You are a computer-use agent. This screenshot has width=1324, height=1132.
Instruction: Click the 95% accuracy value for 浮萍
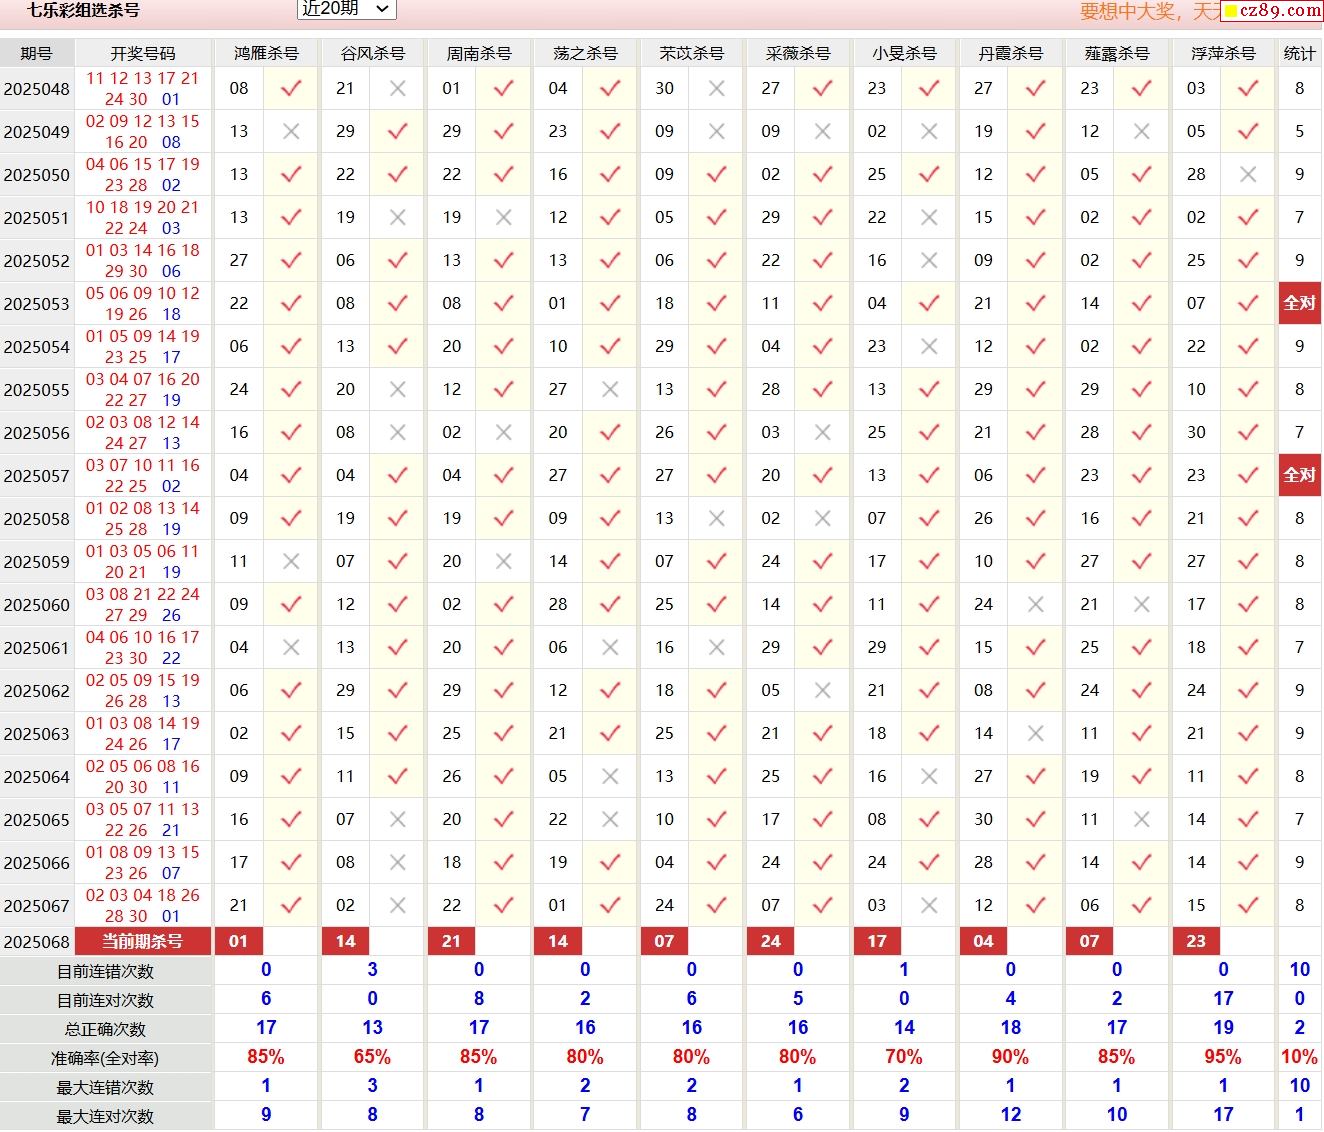click(1223, 1057)
